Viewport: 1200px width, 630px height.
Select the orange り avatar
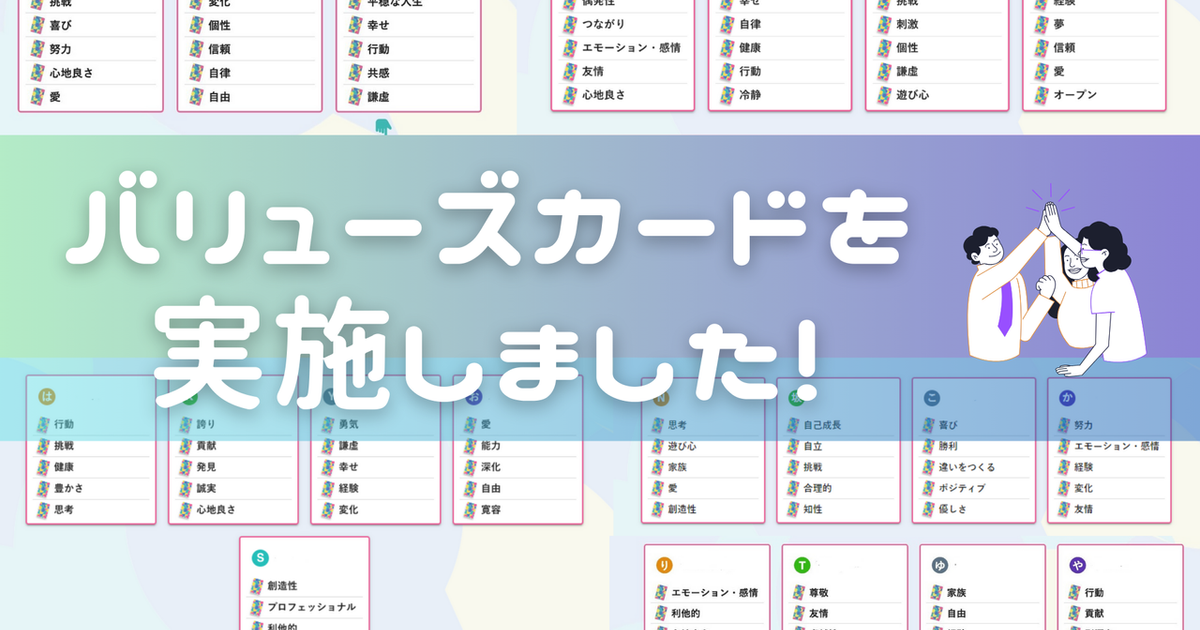[x=664, y=565]
